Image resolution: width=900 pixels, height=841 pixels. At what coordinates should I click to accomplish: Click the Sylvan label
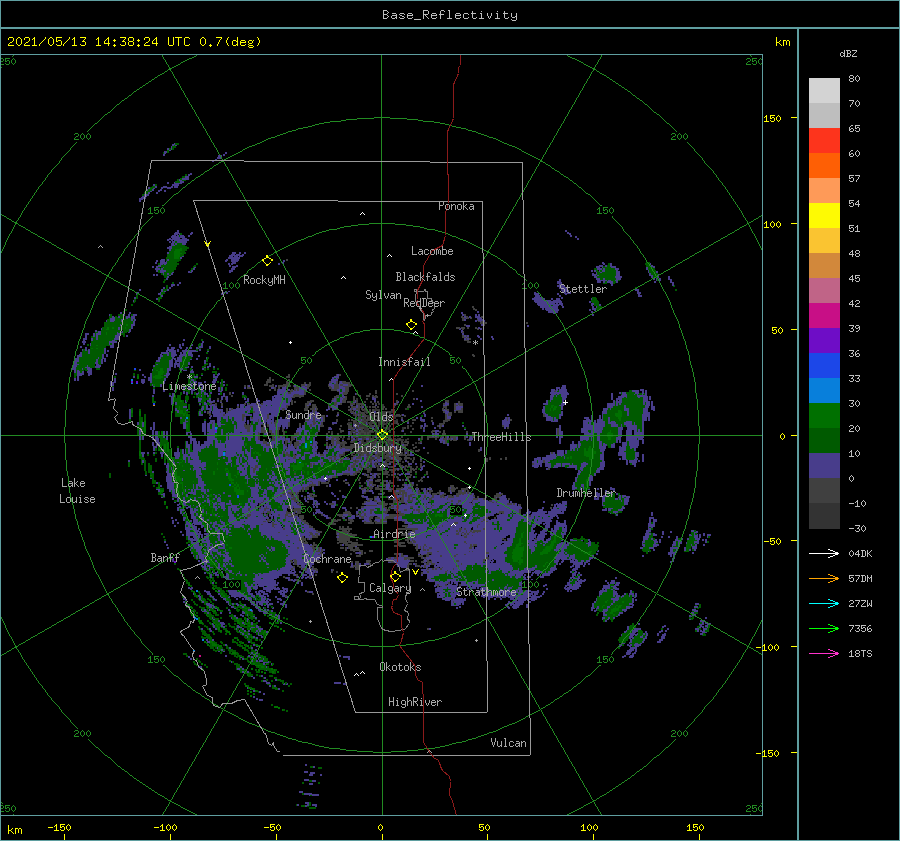383,295
